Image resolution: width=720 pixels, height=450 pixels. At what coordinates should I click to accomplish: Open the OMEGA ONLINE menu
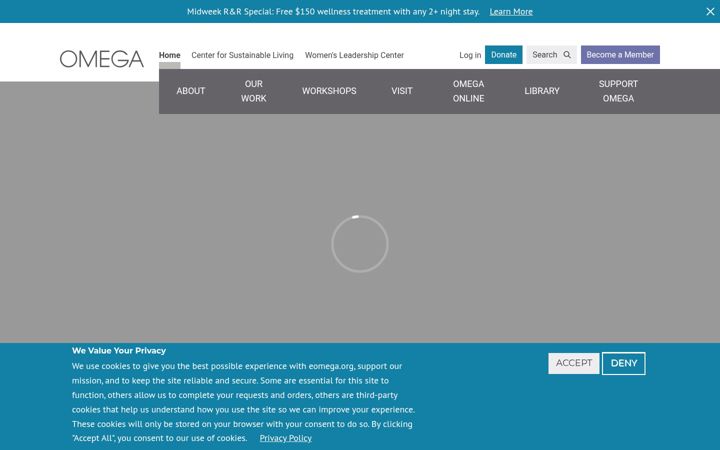click(x=468, y=91)
